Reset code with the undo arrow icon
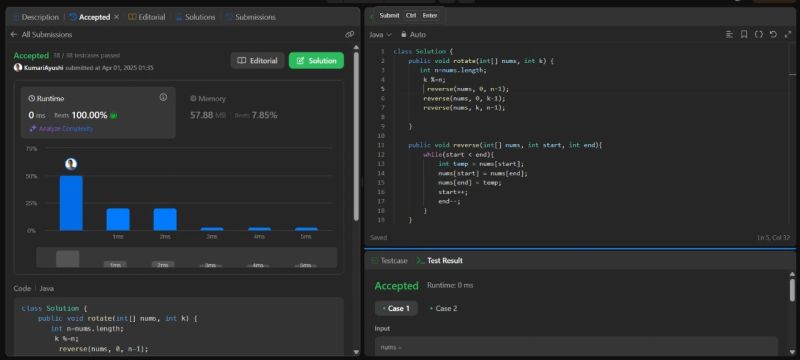 (x=773, y=34)
